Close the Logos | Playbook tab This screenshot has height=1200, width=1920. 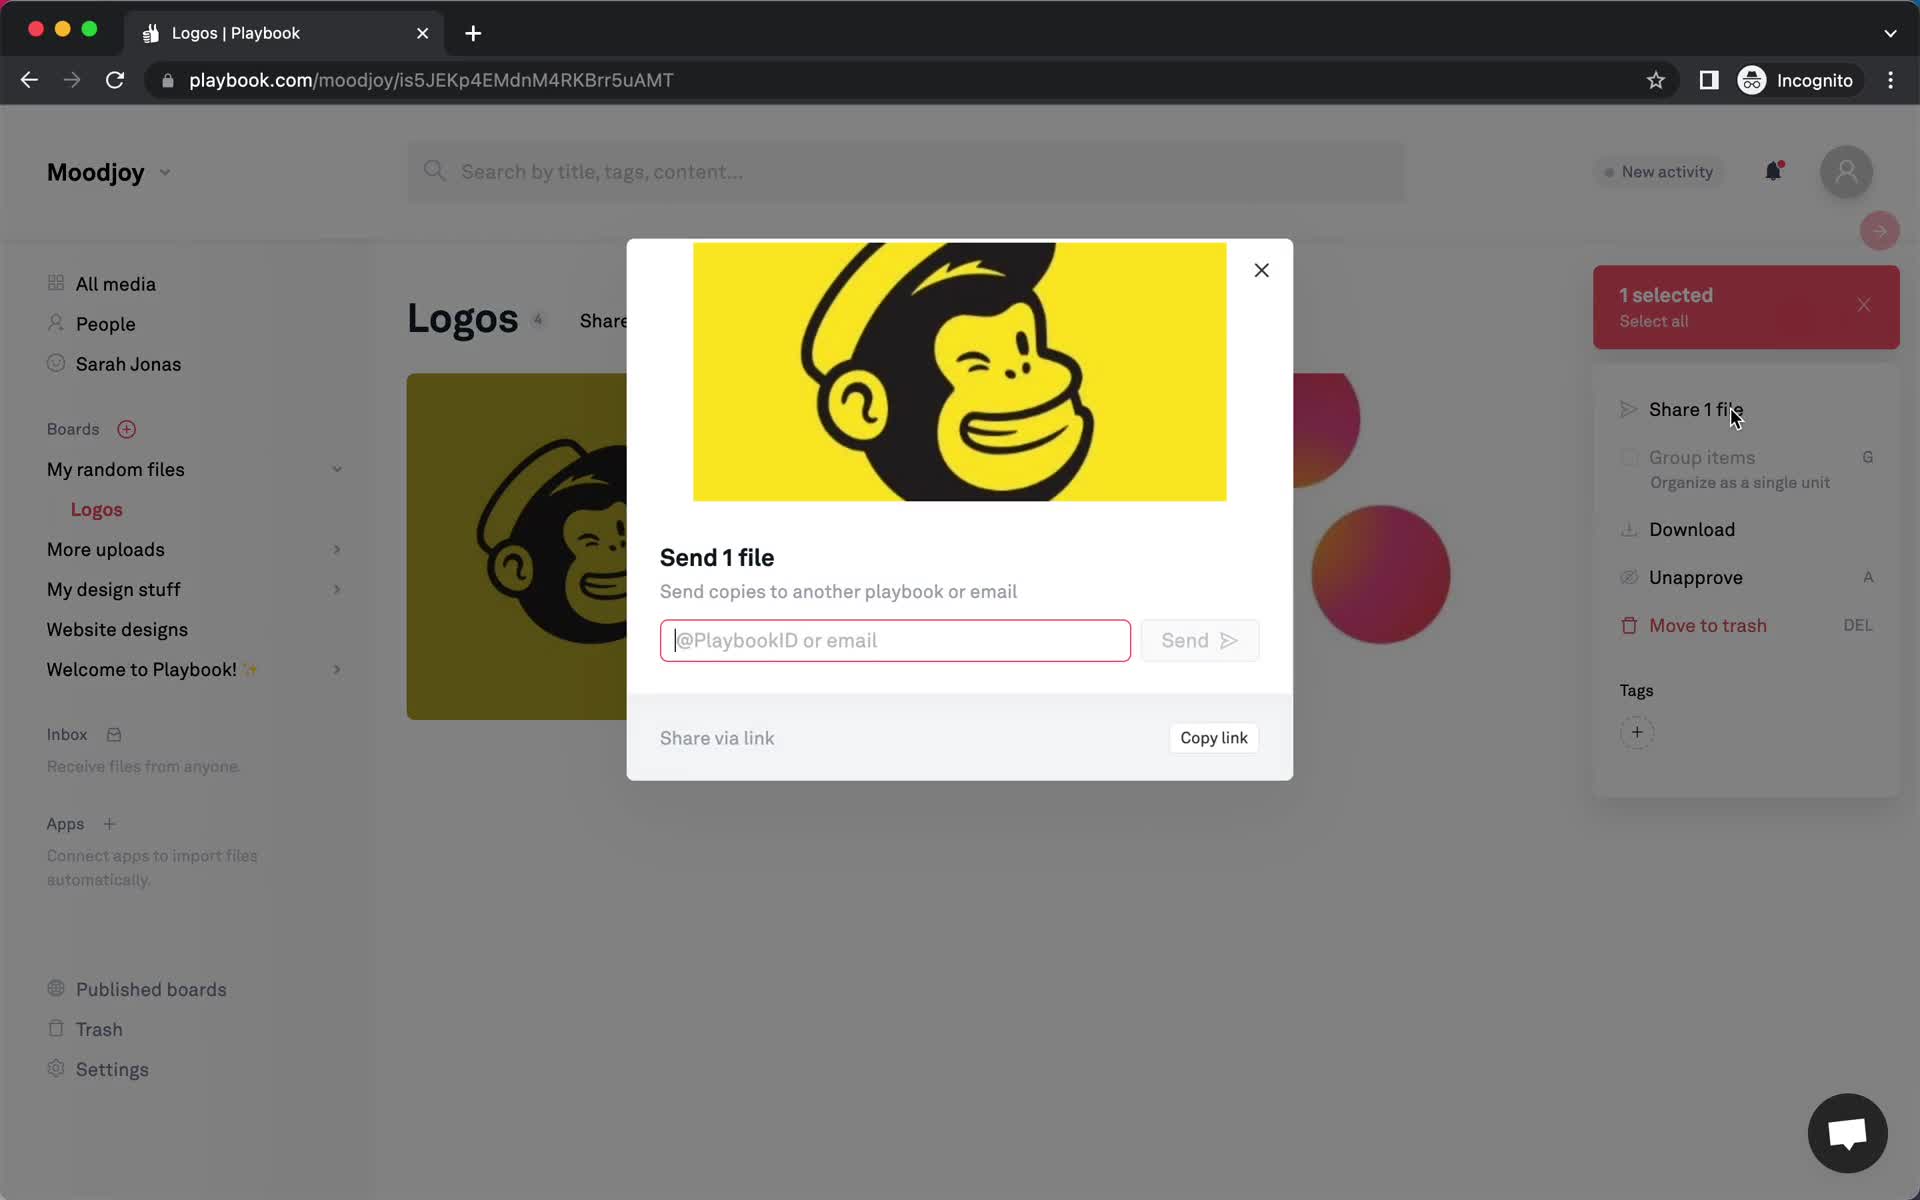point(422,33)
